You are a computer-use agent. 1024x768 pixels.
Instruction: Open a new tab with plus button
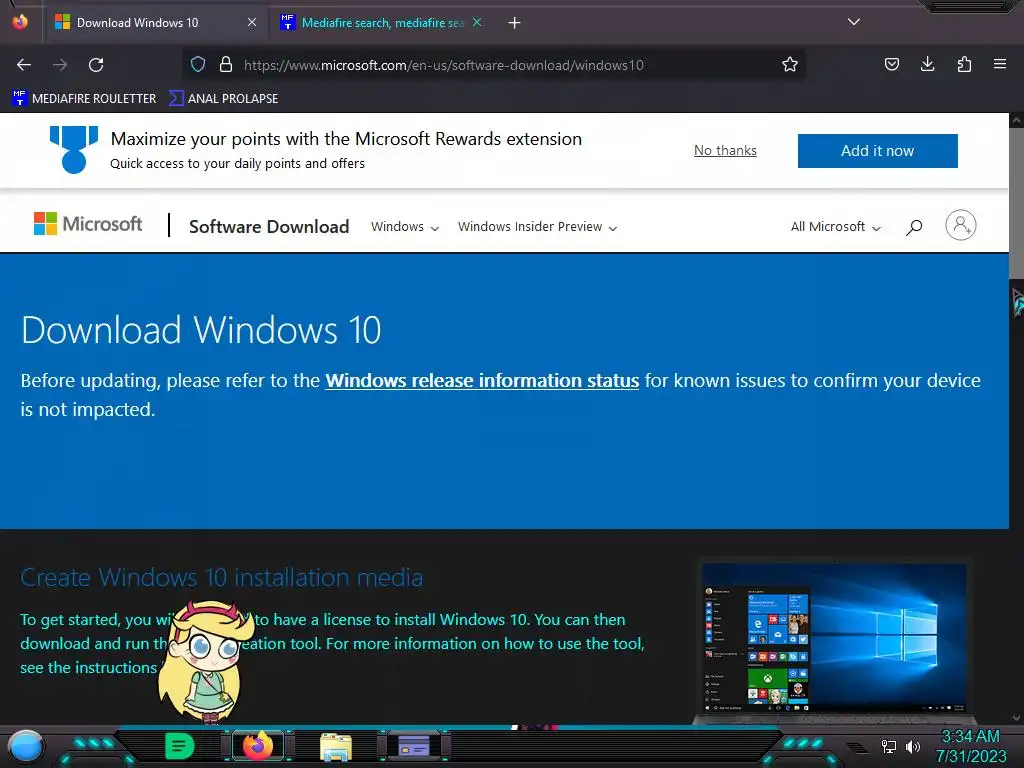(x=515, y=23)
